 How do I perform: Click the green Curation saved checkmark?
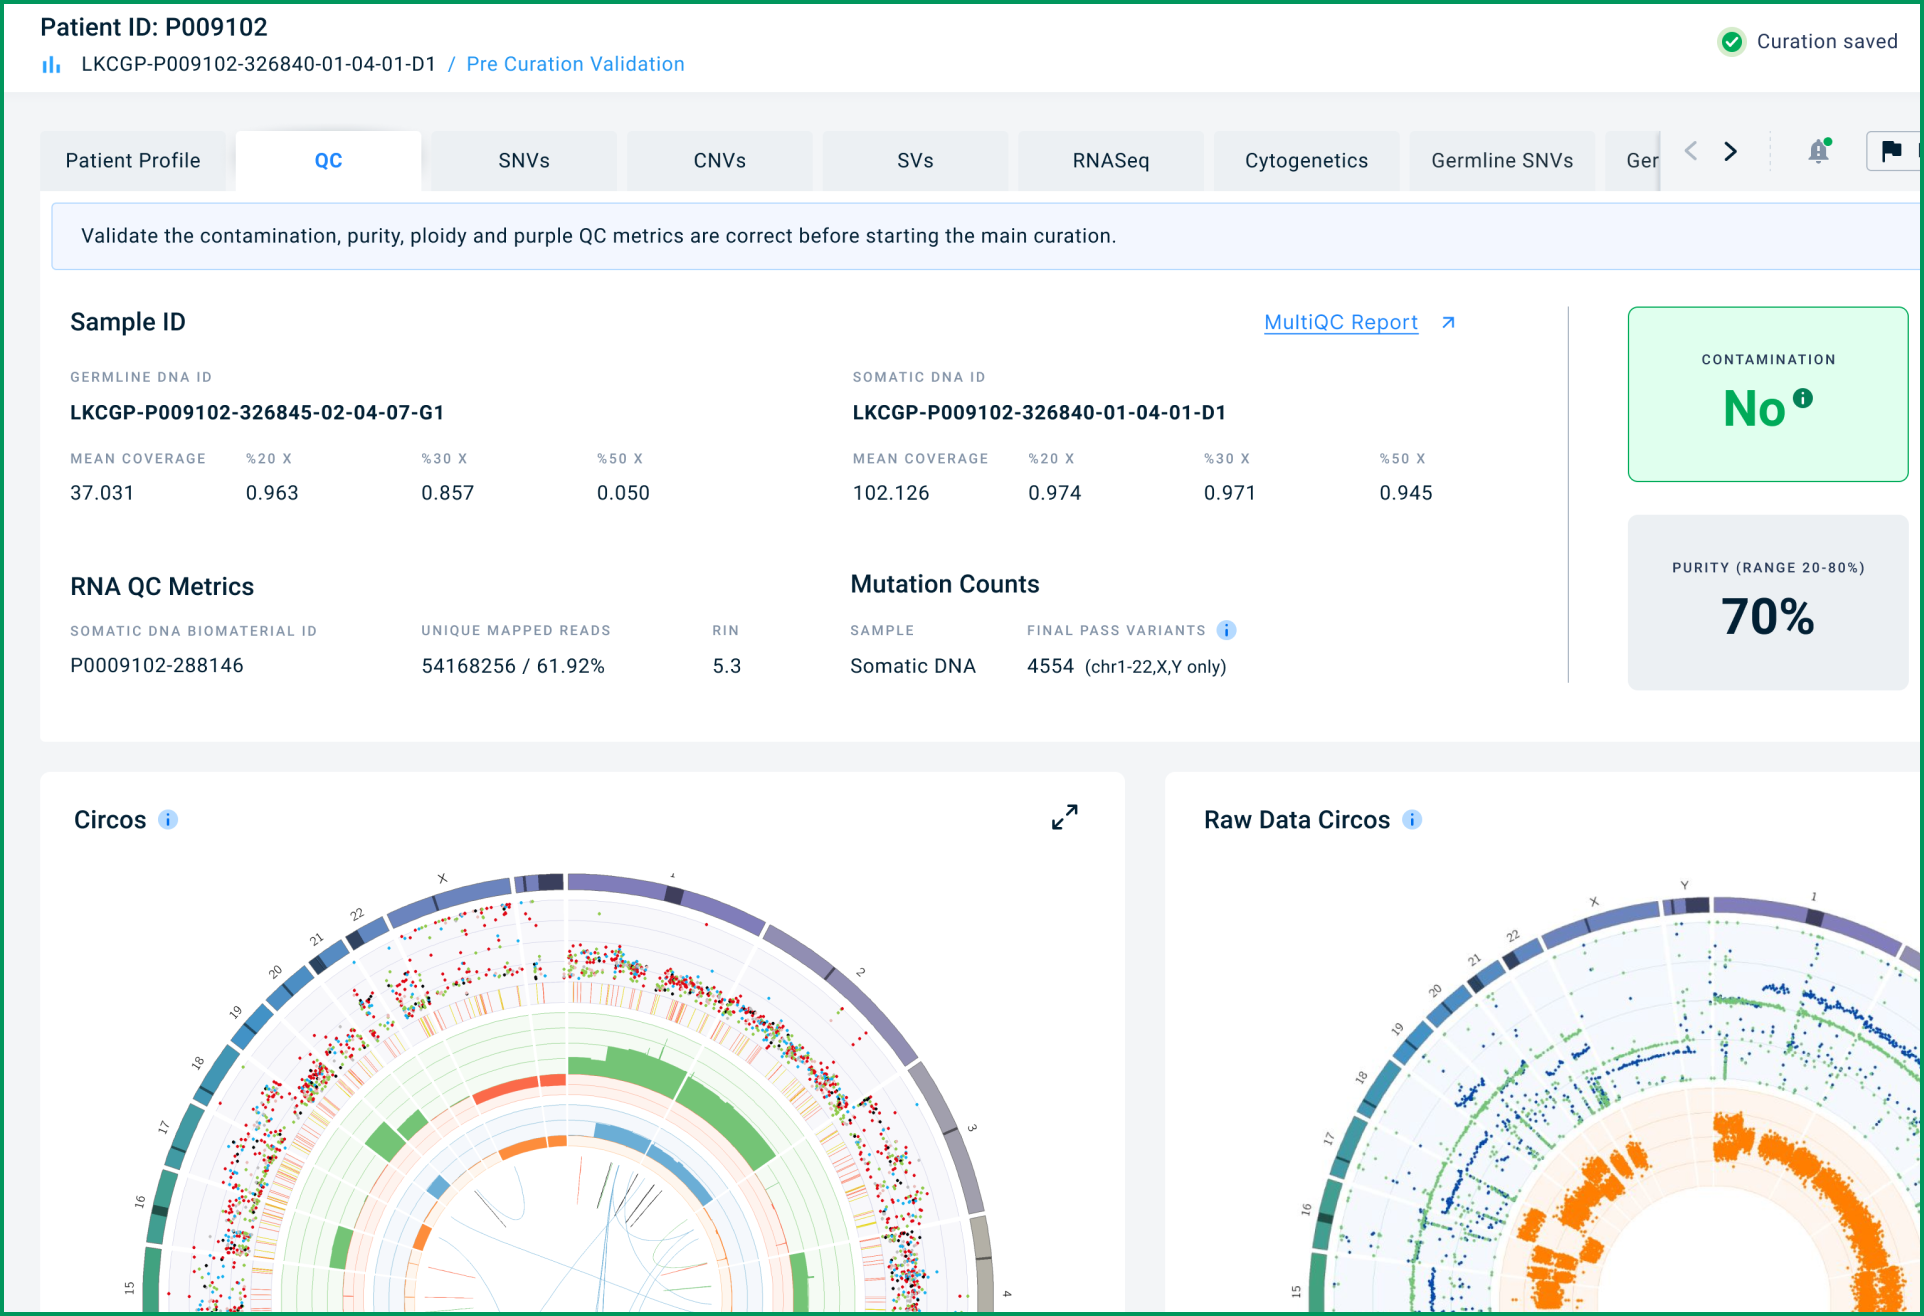click(x=1732, y=42)
